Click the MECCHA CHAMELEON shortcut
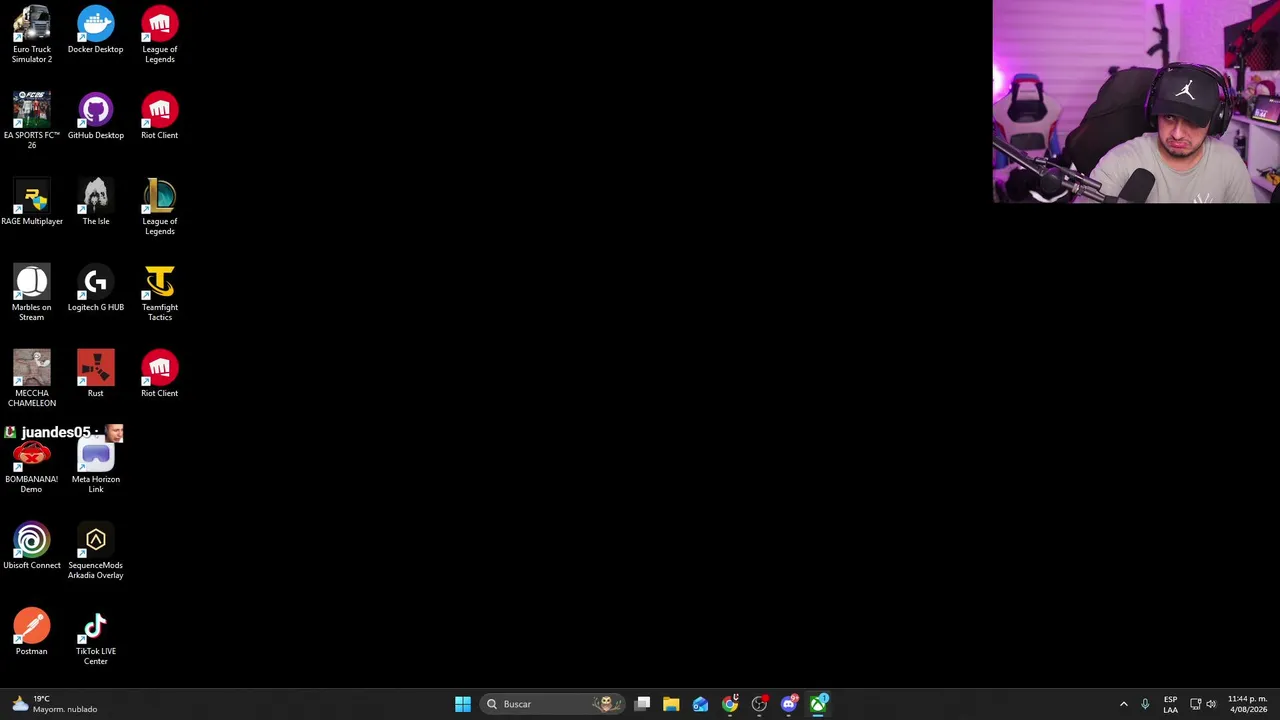This screenshot has height=720, width=1280. [x=32, y=379]
